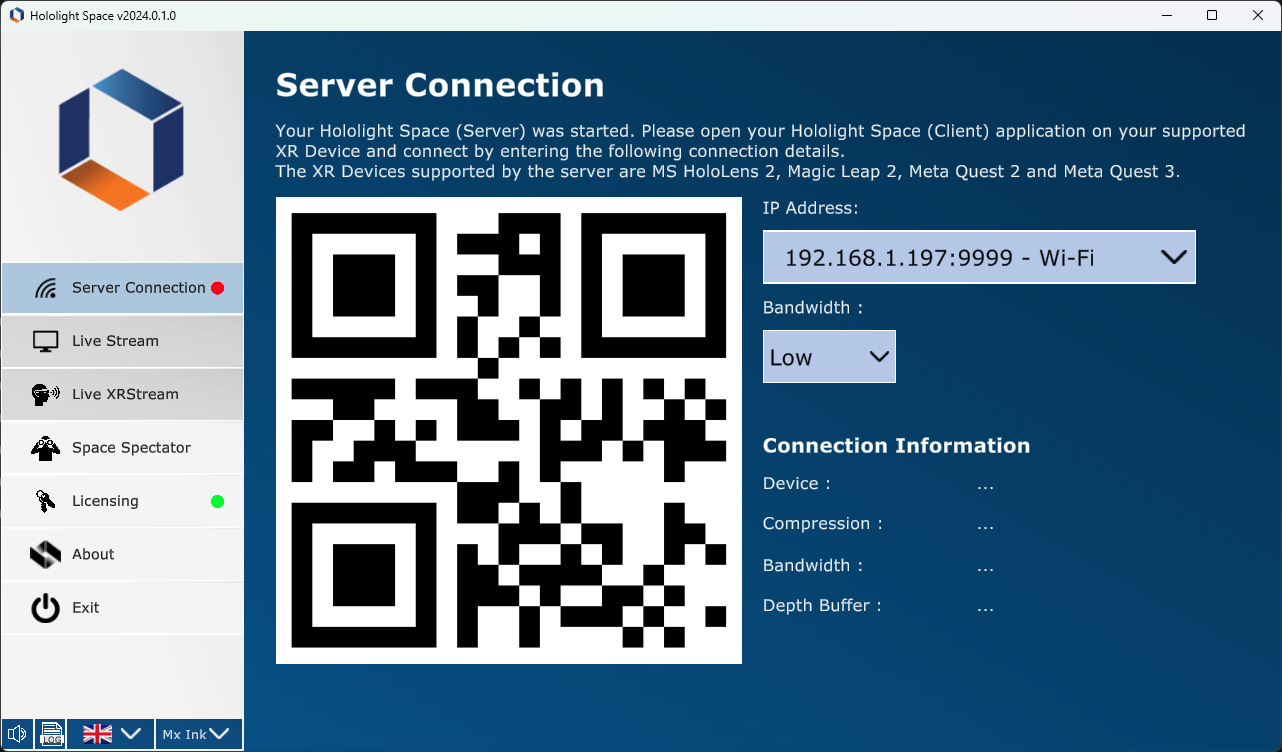
Task: Open the Licensing page
Action: coord(122,501)
